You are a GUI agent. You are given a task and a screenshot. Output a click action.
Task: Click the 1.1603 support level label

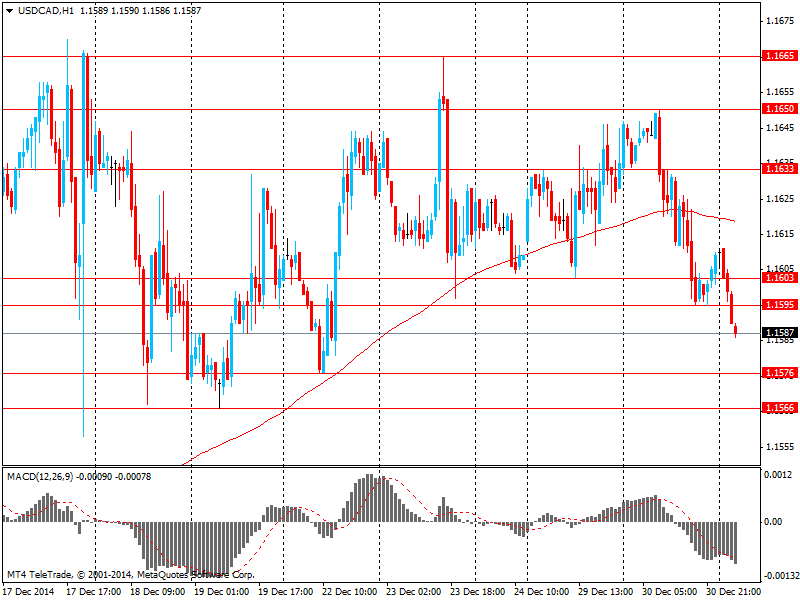coord(780,278)
